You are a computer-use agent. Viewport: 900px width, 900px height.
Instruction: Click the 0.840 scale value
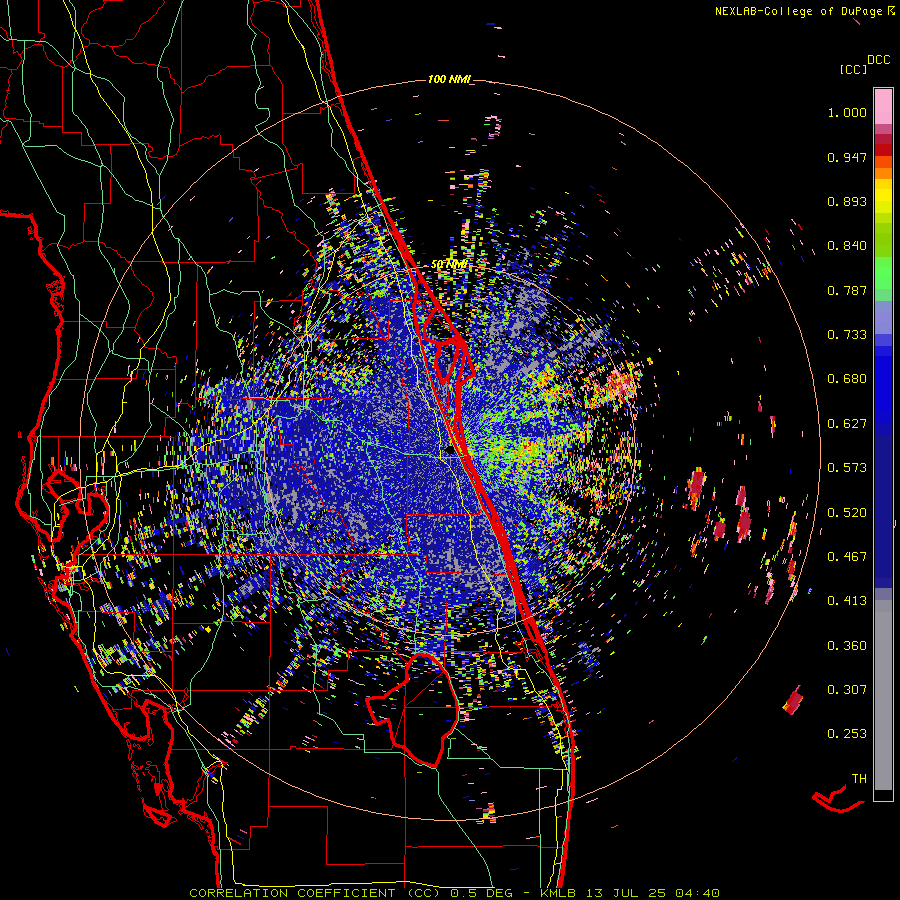pos(847,246)
